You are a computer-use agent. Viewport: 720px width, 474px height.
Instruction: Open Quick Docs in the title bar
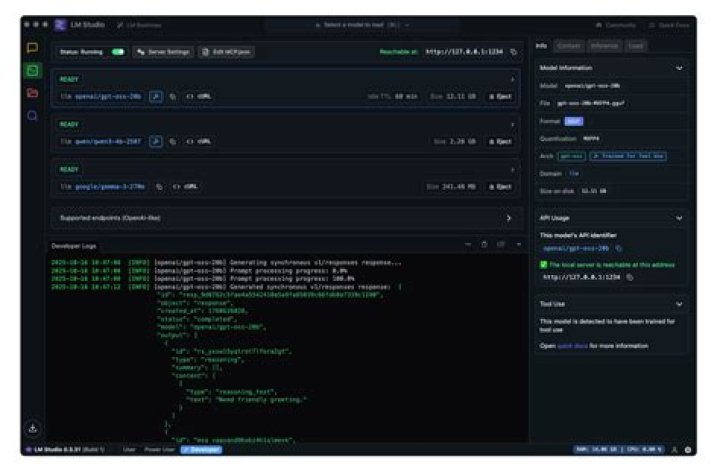669,25
